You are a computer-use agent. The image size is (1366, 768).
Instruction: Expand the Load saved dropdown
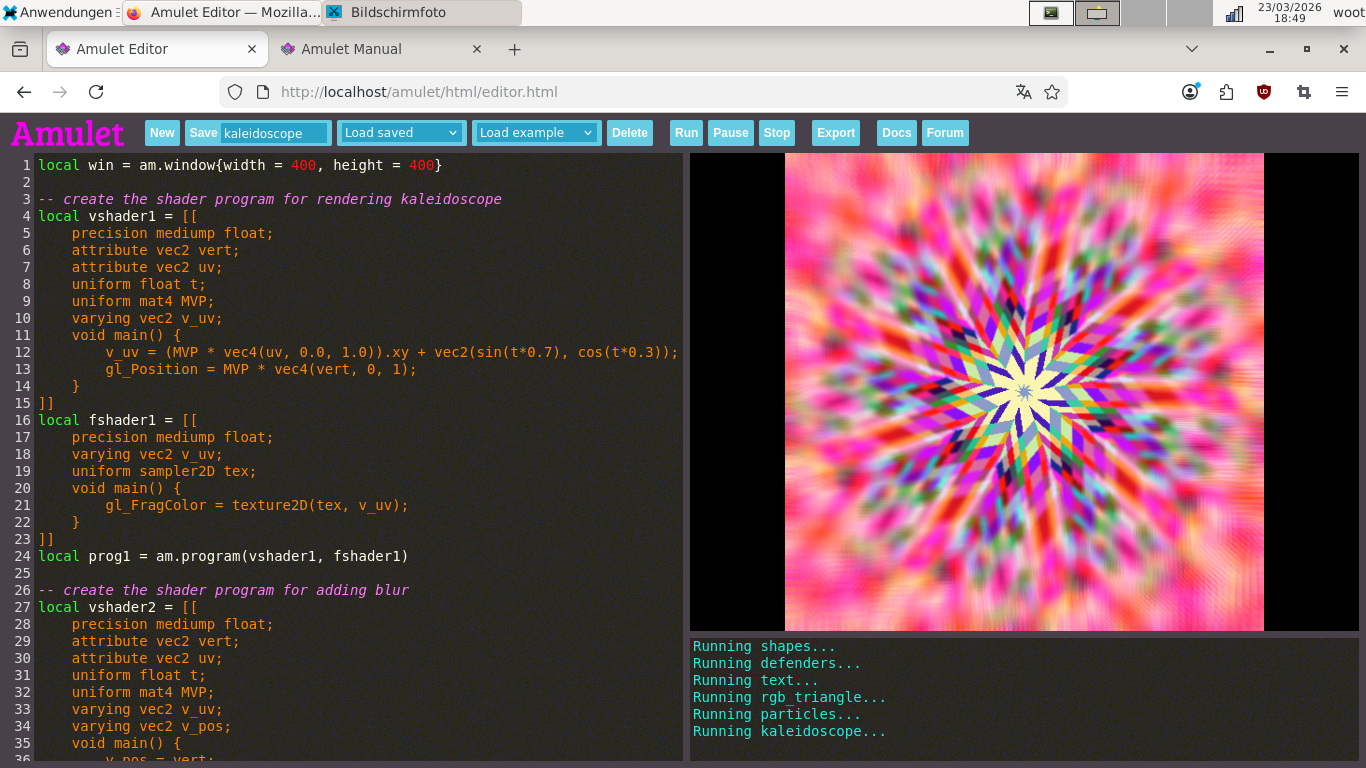[x=401, y=133]
